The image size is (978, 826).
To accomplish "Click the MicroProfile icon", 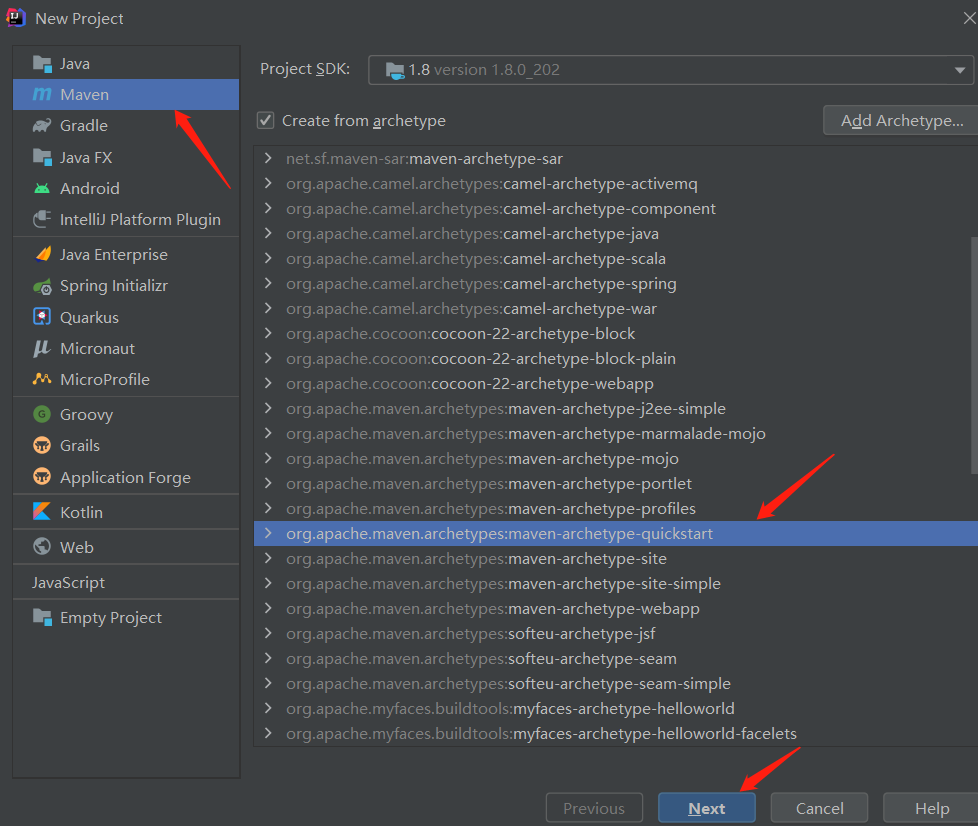I will click(42, 379).
